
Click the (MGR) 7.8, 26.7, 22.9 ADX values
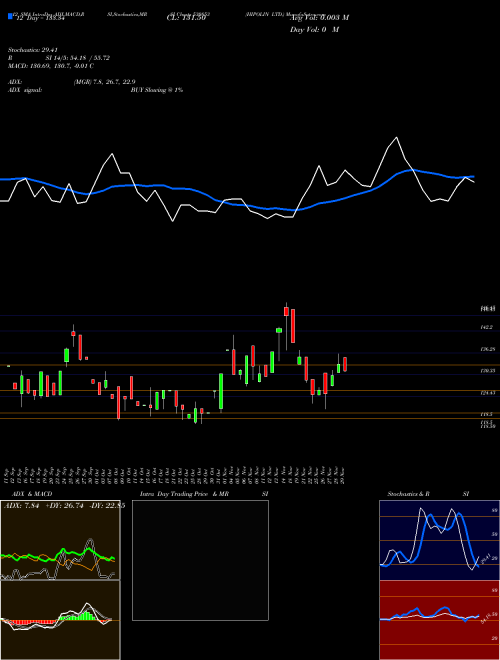click(x=104, y=82)
